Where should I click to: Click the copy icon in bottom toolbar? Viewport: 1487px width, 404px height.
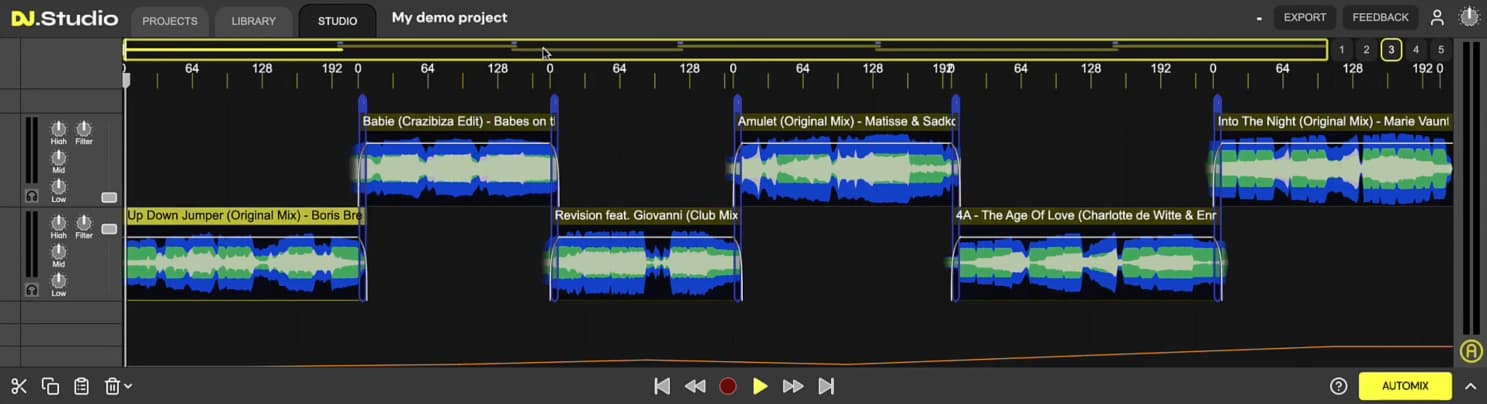pyautogui.click(x=50, y=386)
